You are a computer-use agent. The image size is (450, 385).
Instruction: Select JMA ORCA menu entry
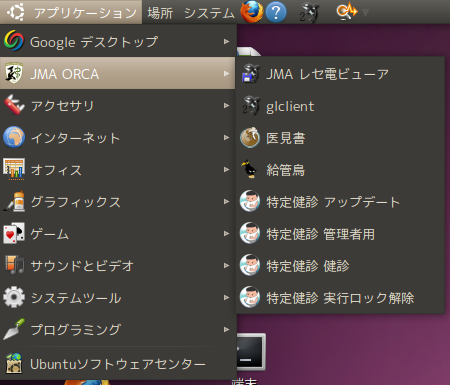pyautogui.click(x=118, y=73)
